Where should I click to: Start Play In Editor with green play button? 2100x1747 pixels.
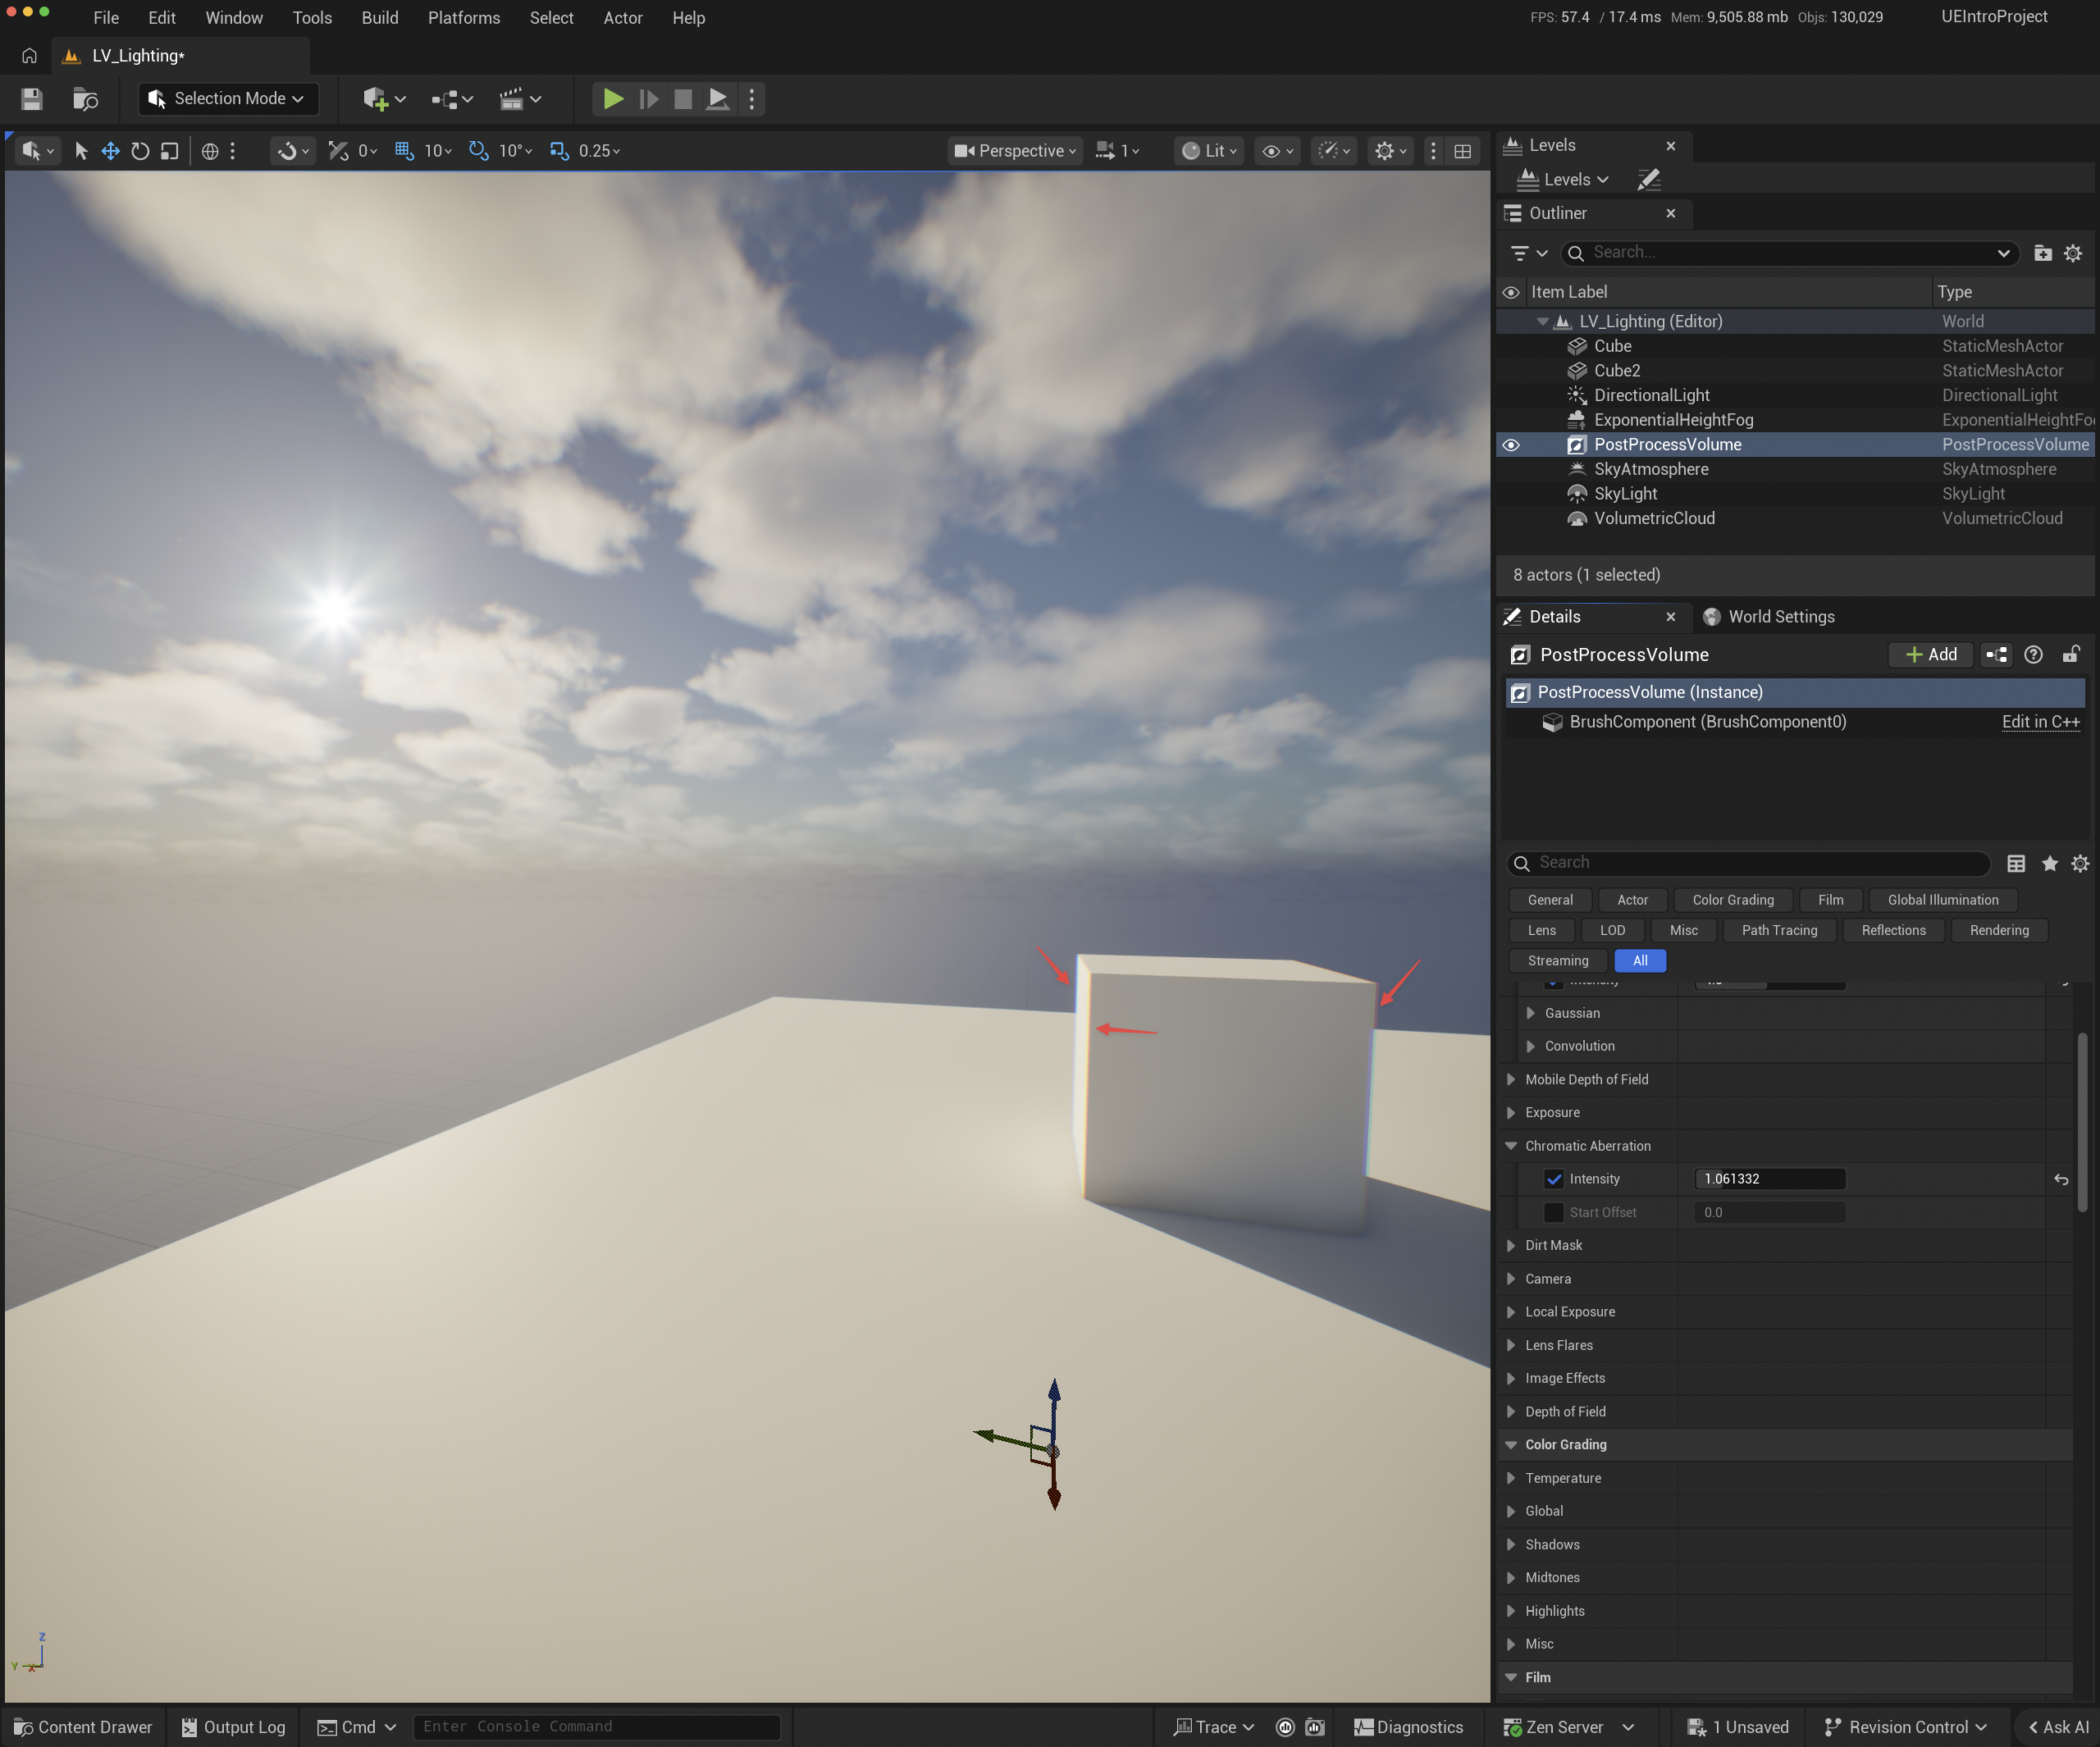tap(612, 99)
